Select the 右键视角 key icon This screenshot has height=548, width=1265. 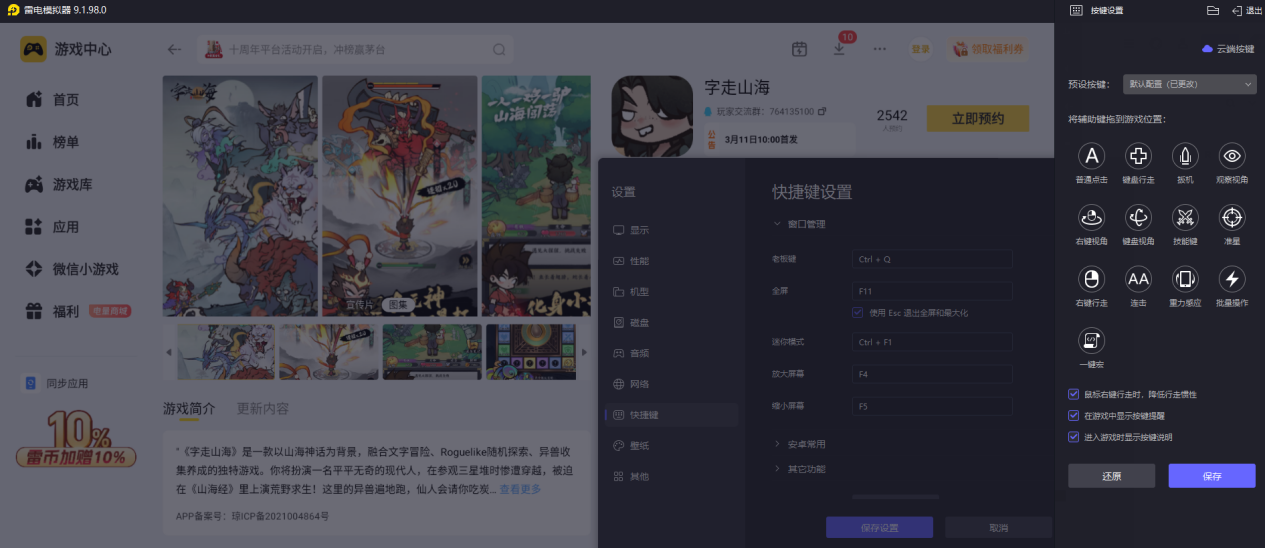coord(1092,217)
